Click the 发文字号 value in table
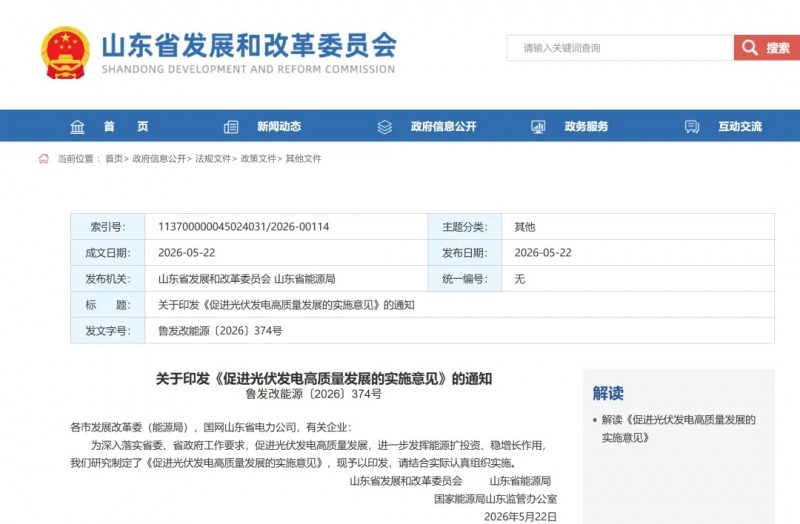 pos(220,331)
